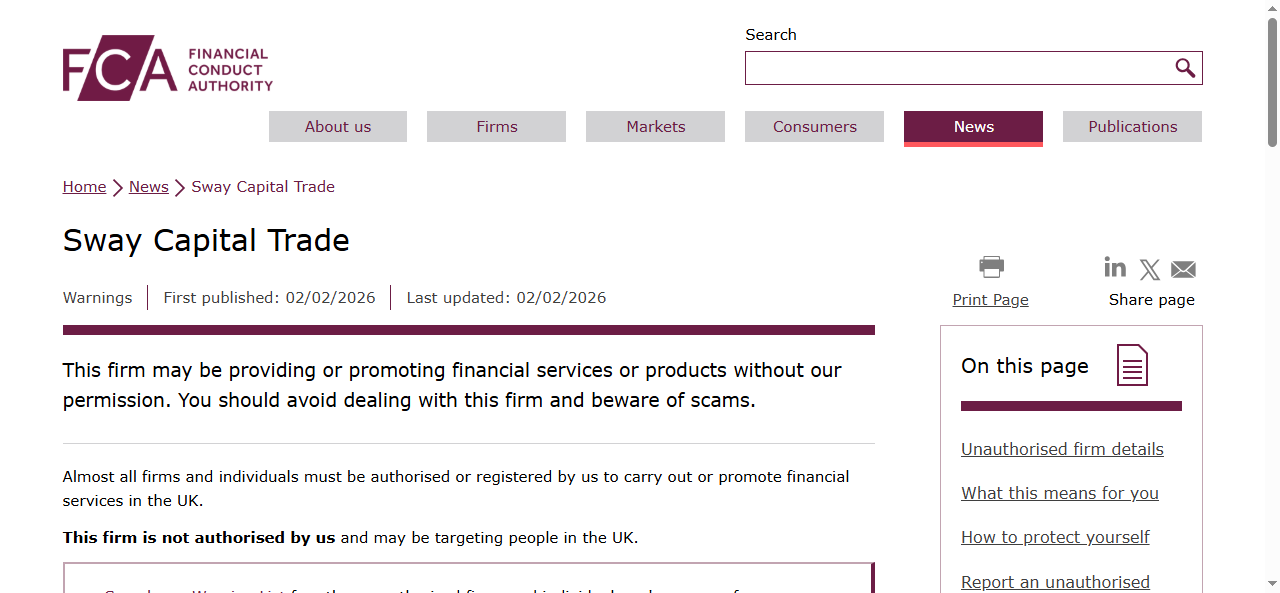The width and height of the screenshot is (1280, 593).
Task: Click the FCA logo
Action: [166, 67]
